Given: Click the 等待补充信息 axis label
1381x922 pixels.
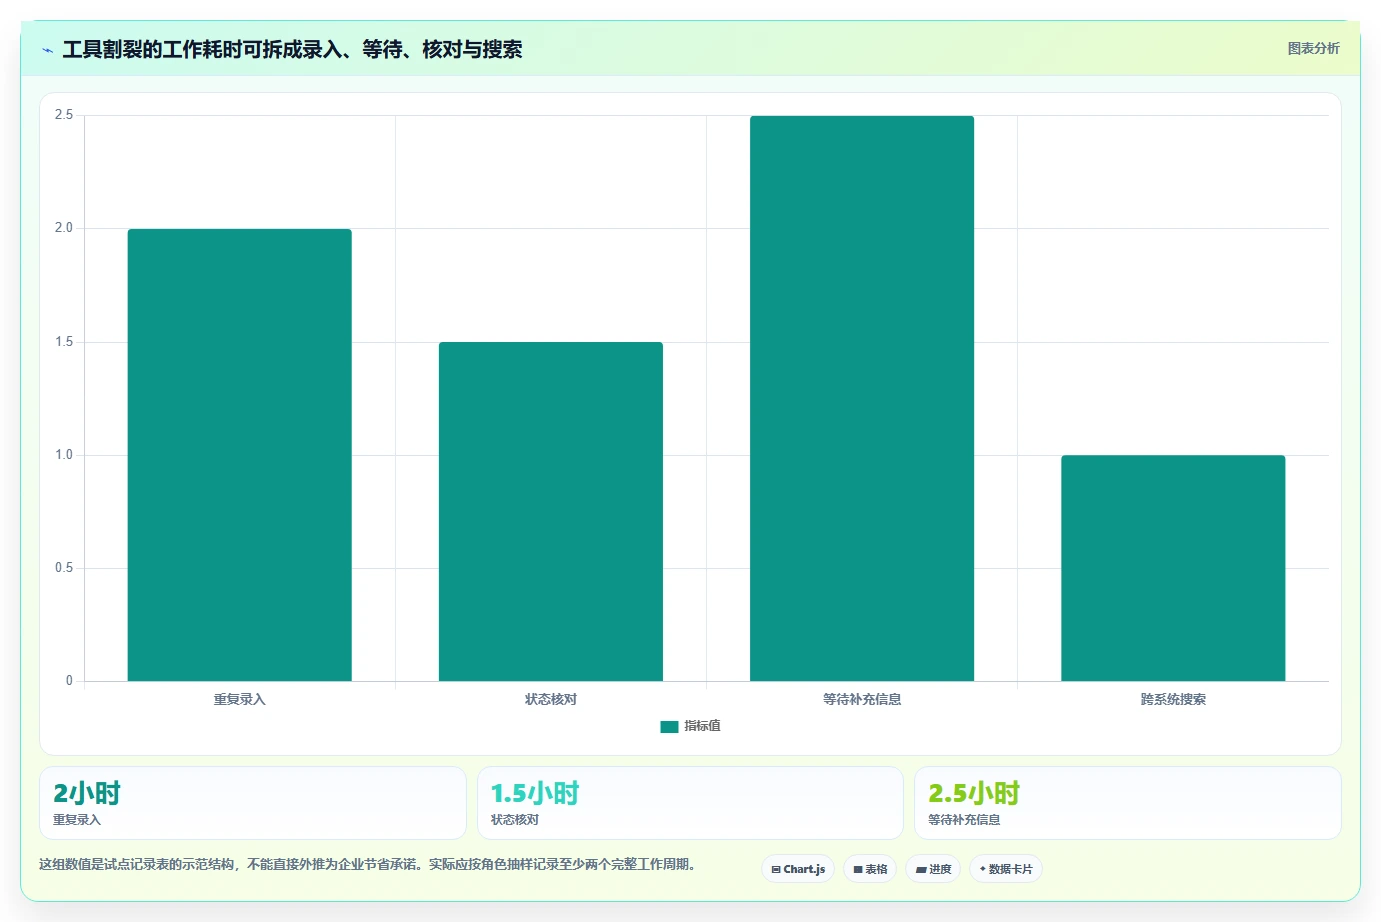Looking at the screenshot, I should (862, 699).
